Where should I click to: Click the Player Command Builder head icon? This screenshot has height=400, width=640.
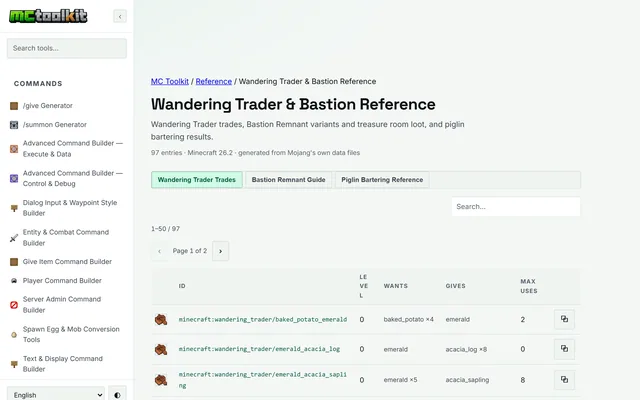[14, 281]
